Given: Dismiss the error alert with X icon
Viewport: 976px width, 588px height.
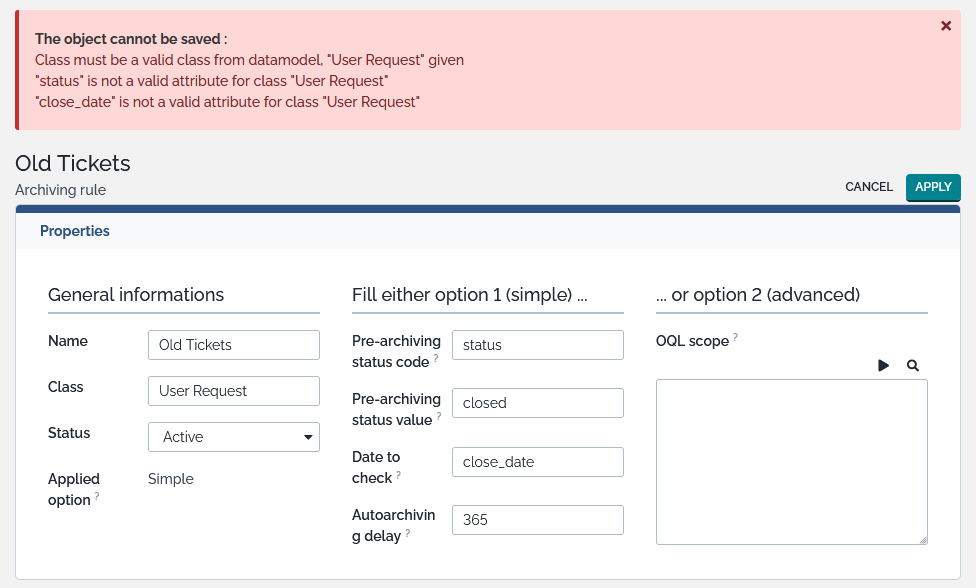Looking at the screenshot, I should click(x=946, y=26).
